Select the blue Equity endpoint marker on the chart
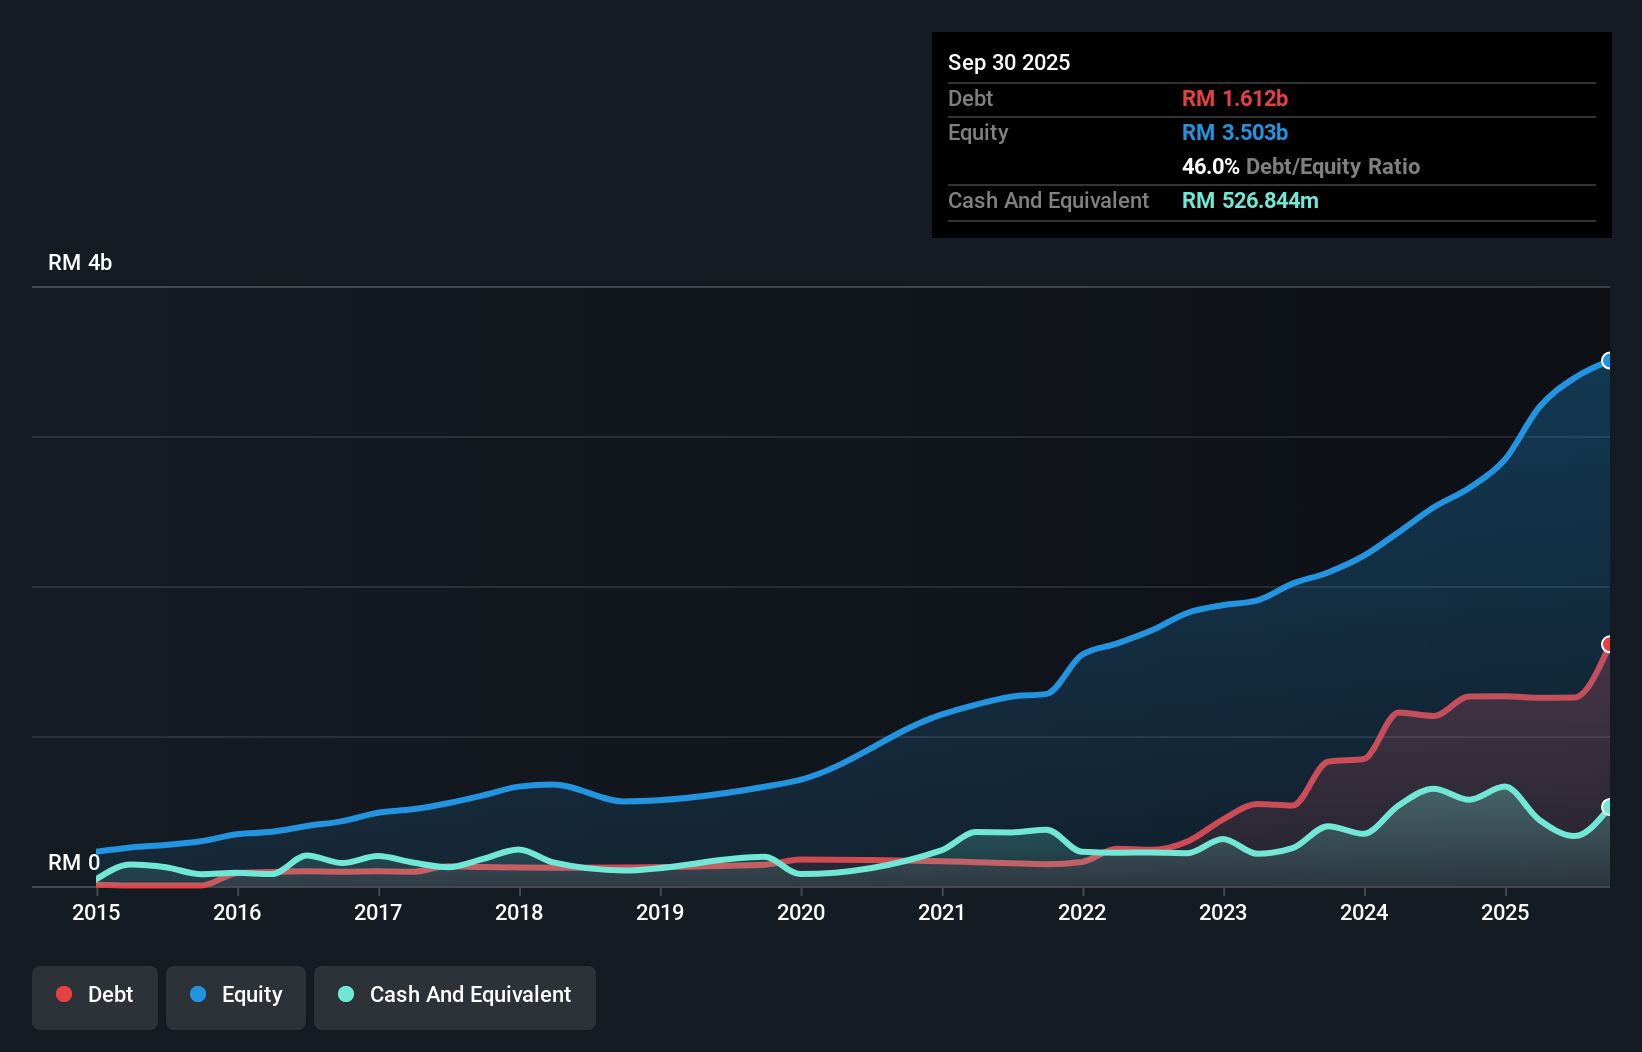Screen dimensions: 1642x1052 point(1608,361)
